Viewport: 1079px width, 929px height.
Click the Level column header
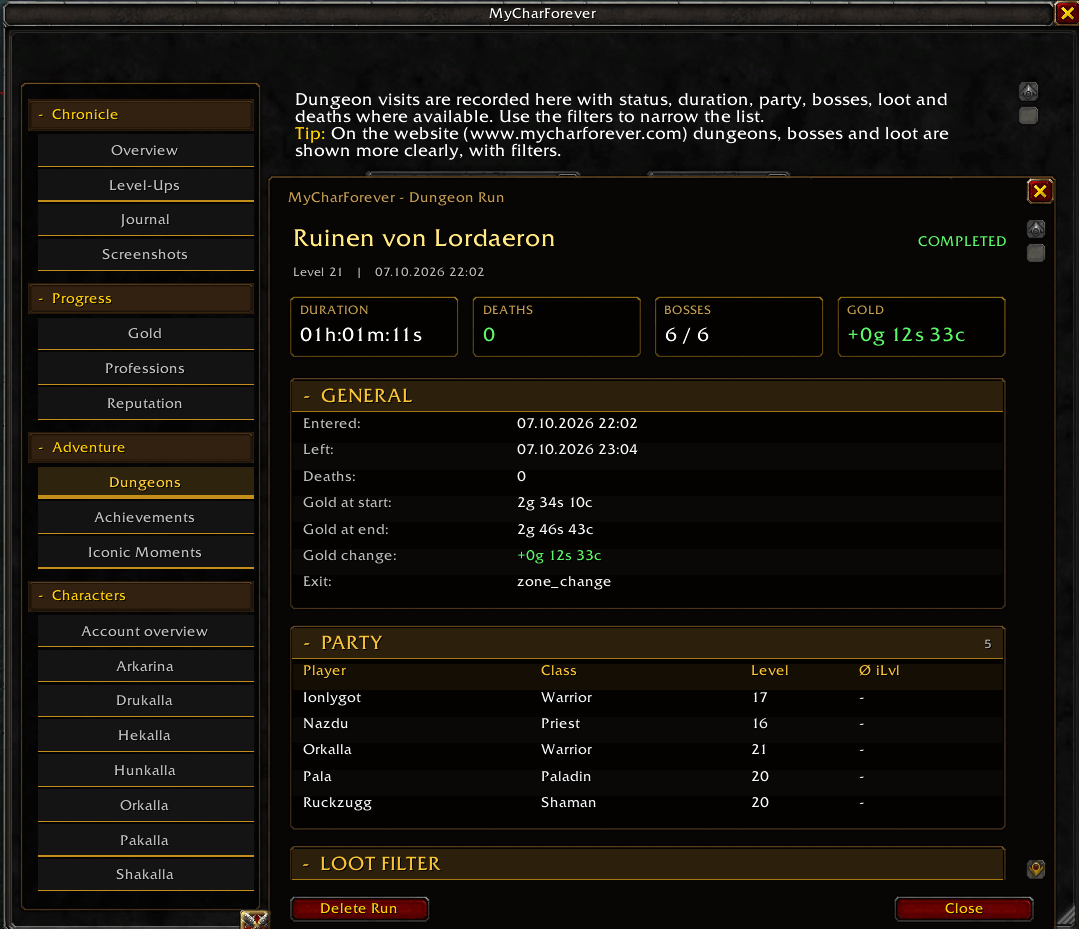click(769, 671)
